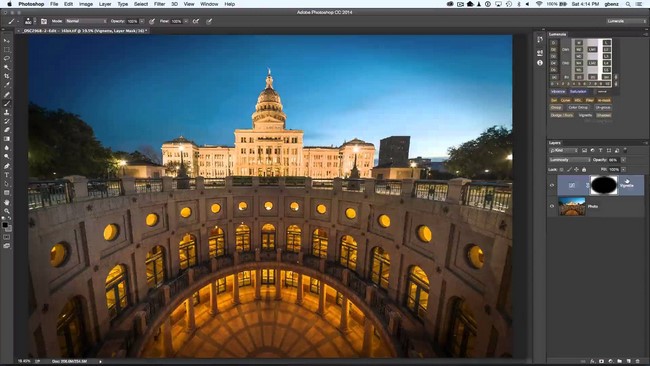Screen dimensions: 650x366
Task: Open the layer Opacity dropdown arrow
Action: (x=623, y=160)
